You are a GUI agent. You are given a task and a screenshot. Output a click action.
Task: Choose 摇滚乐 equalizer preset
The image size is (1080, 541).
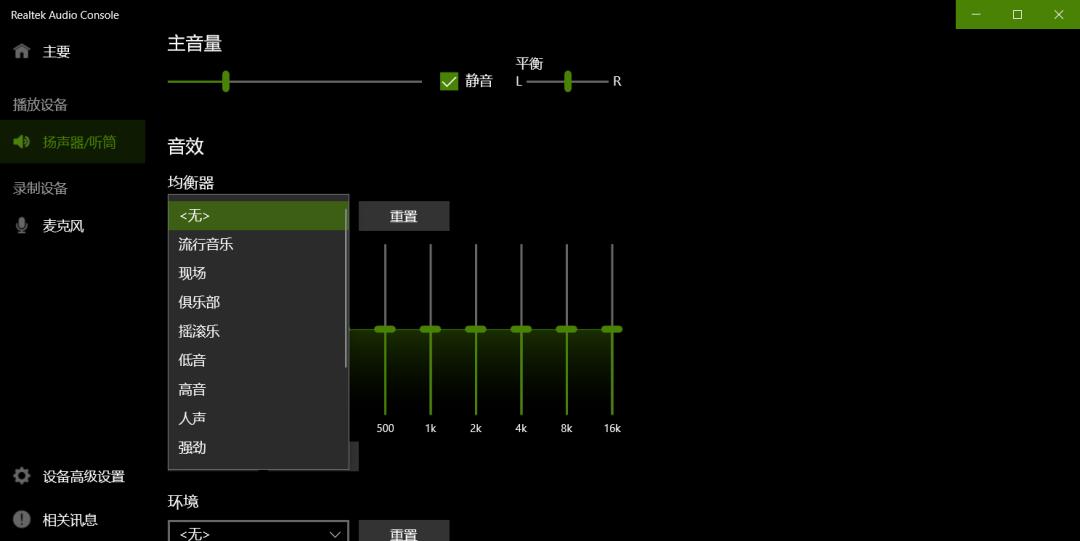click(258, 331)
